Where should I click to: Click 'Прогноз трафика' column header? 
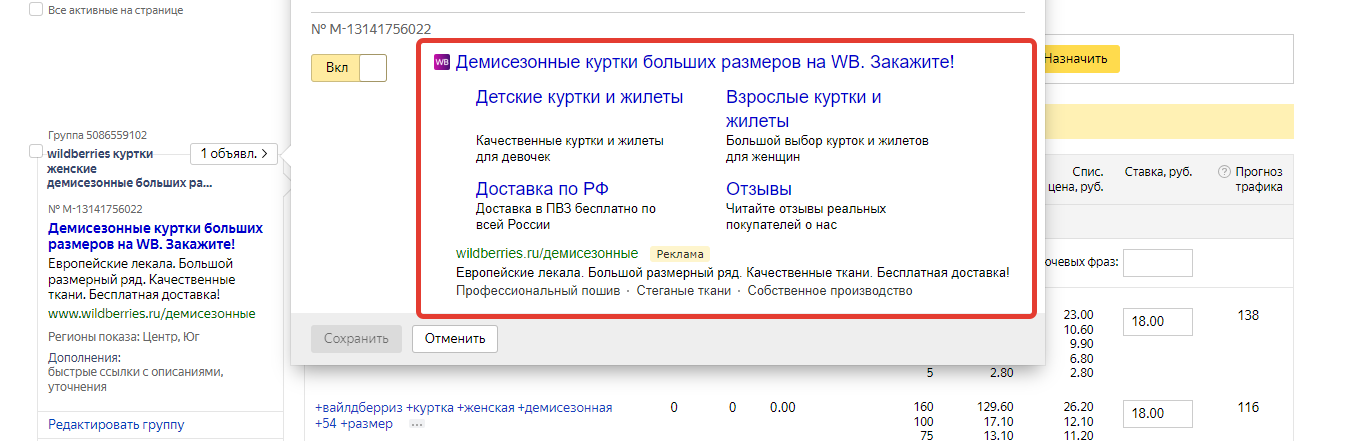coord(1258,179)
